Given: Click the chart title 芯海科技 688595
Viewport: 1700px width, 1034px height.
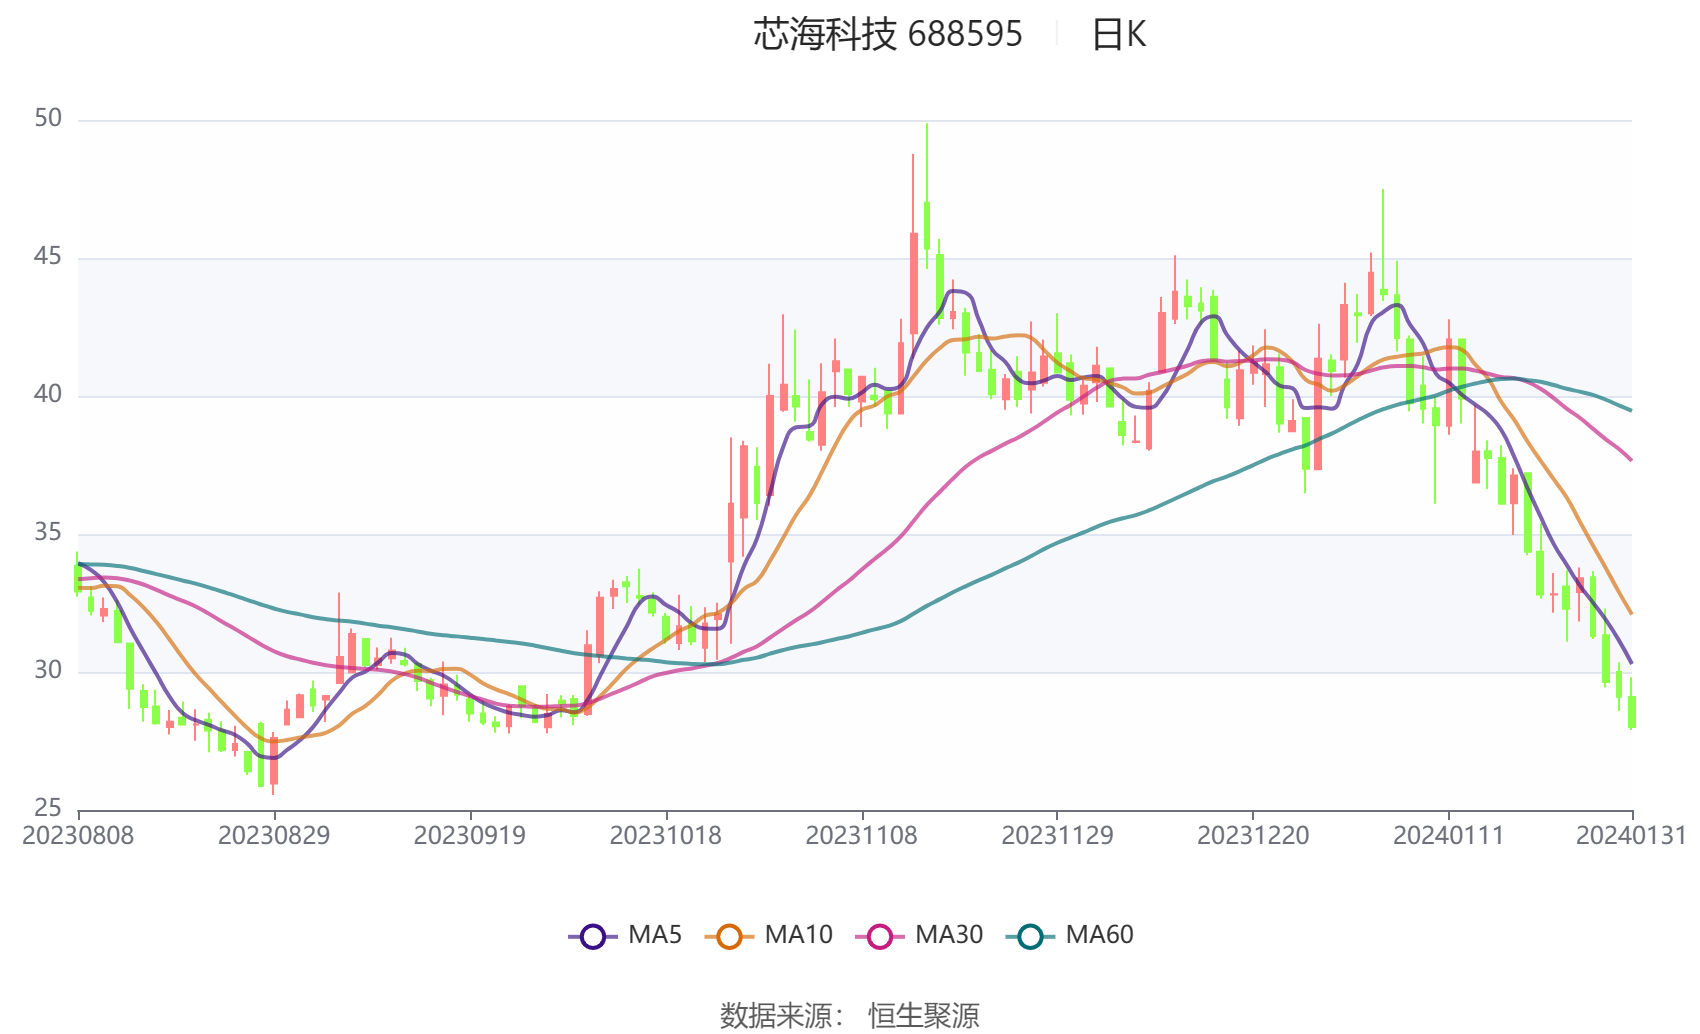Looking at the screenshot, I should 888,35.
